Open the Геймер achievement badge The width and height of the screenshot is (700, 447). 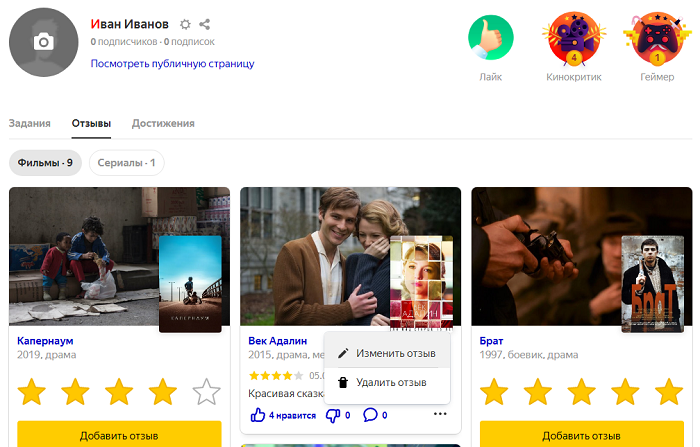pyautogui.click(x=657, y=38)
